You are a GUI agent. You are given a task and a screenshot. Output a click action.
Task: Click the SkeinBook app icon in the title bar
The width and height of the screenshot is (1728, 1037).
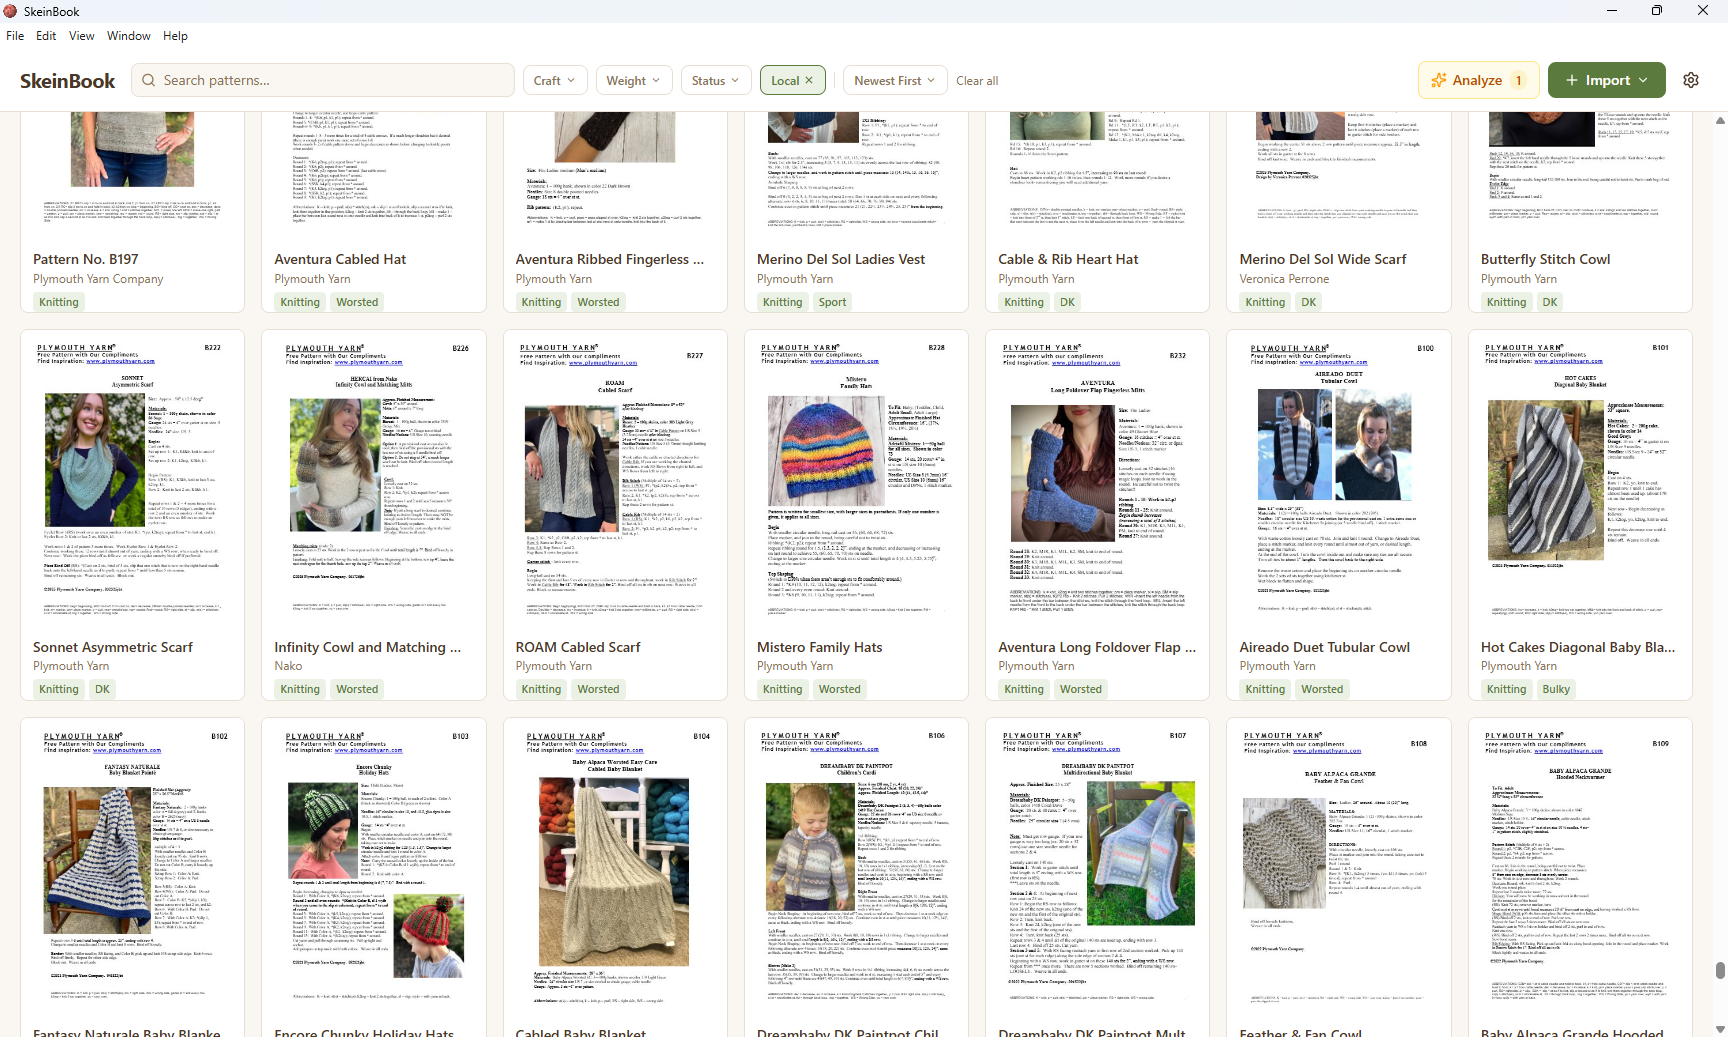tap(10, 11)
